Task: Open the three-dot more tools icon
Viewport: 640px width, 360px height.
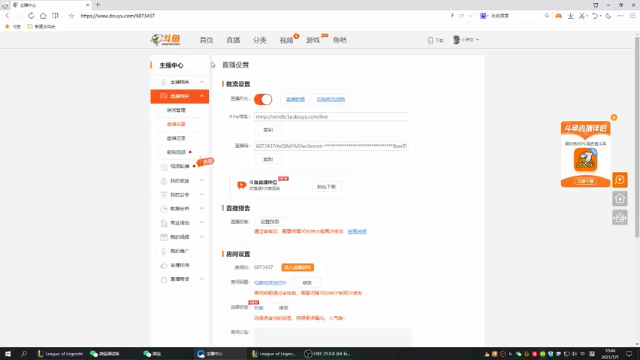Action: coord(620,16)
